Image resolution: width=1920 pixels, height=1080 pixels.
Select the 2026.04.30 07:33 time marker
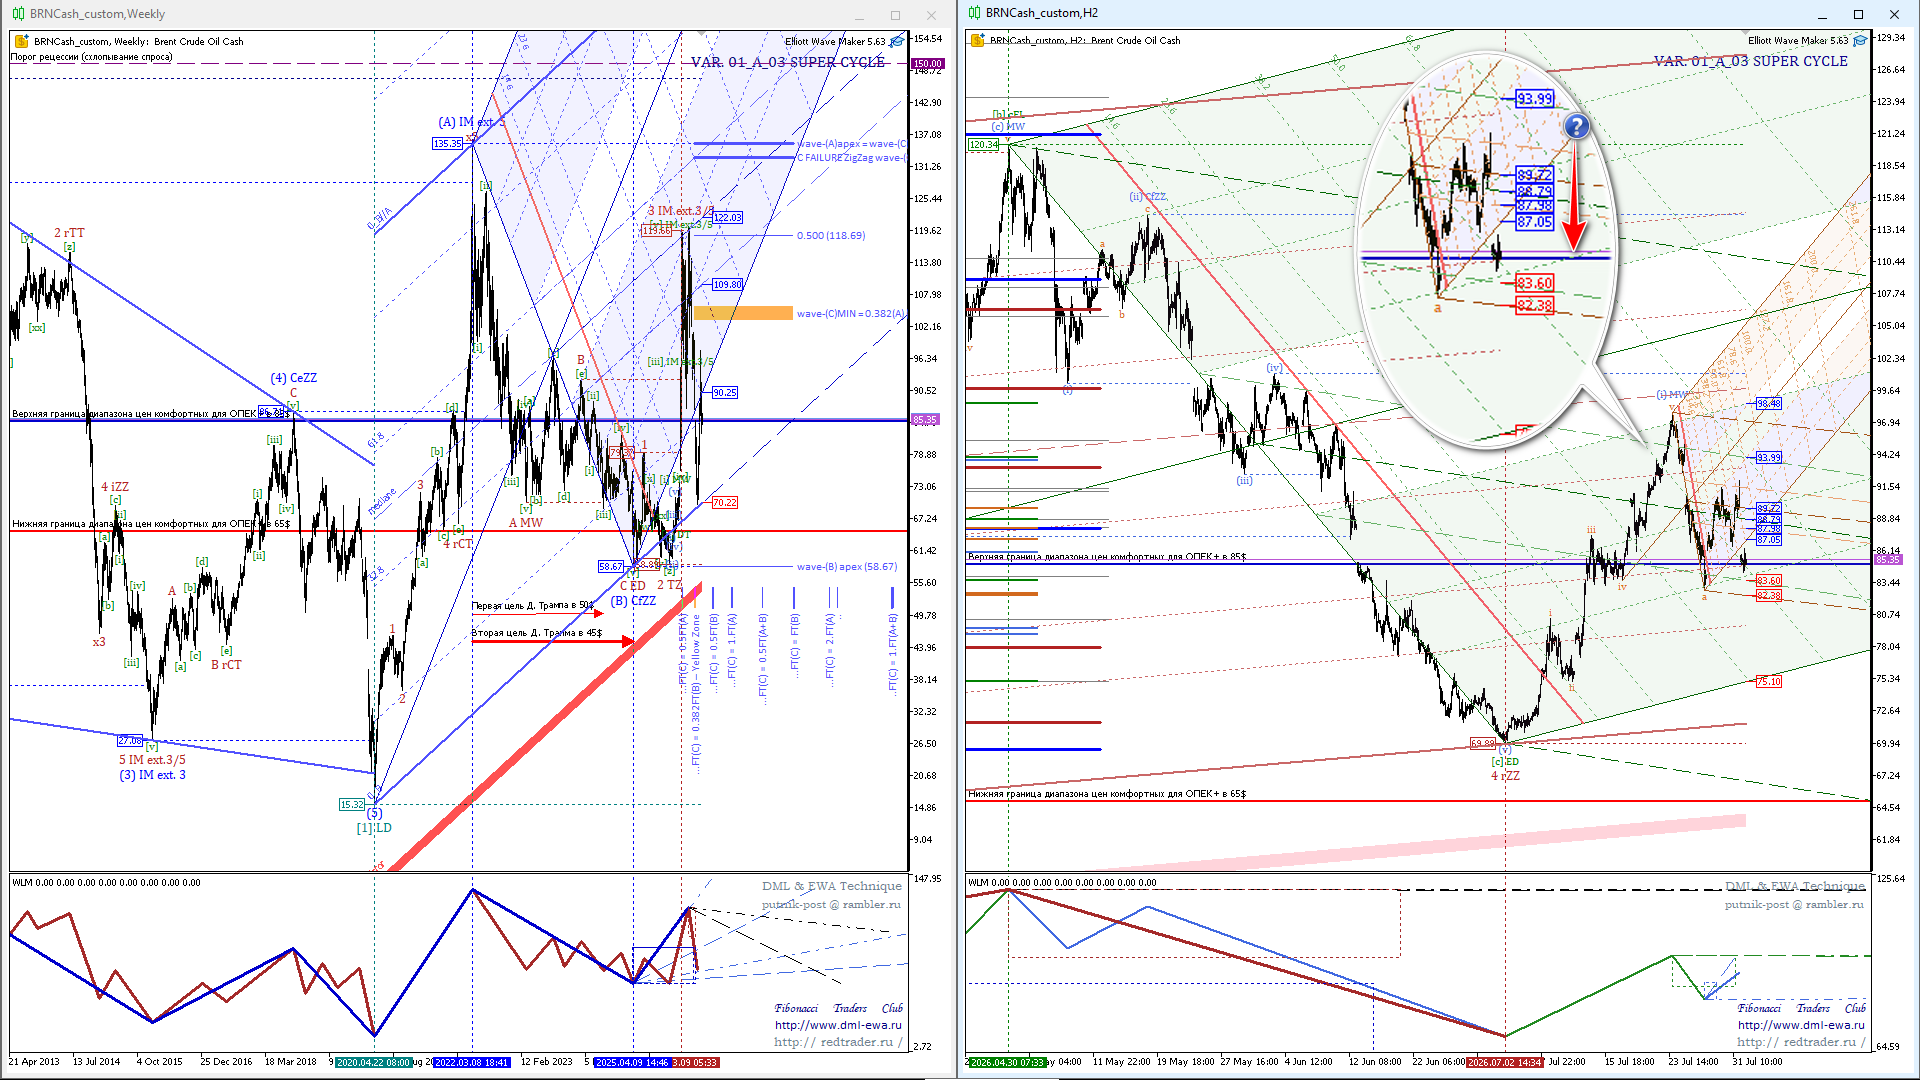1007,1062
